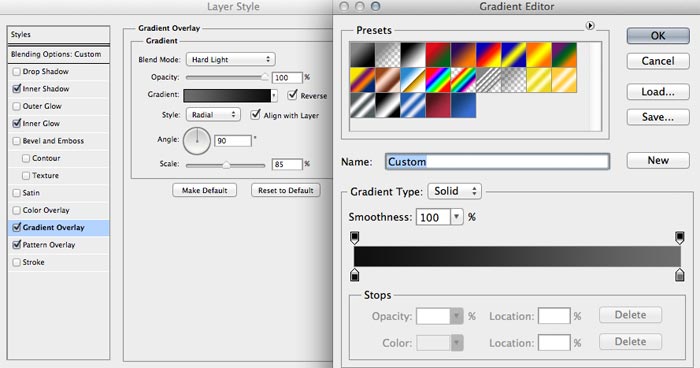This screenshot has height=368, width=700.
Task: Select the right opacity stop above gradient bar
Action: coord(679,237)
